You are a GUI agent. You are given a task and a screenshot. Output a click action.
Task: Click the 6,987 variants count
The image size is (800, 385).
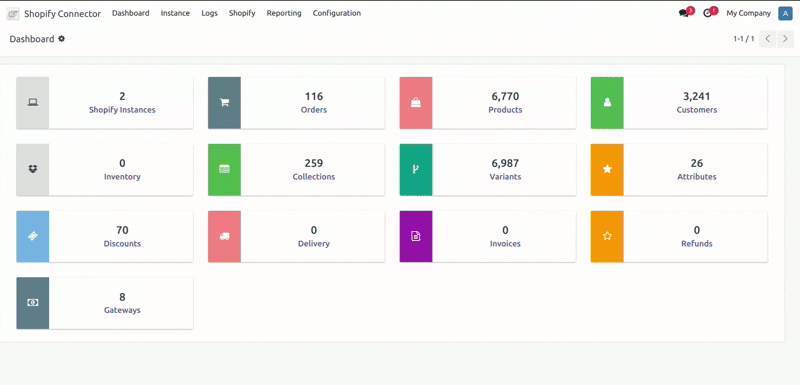coord(505,163)
